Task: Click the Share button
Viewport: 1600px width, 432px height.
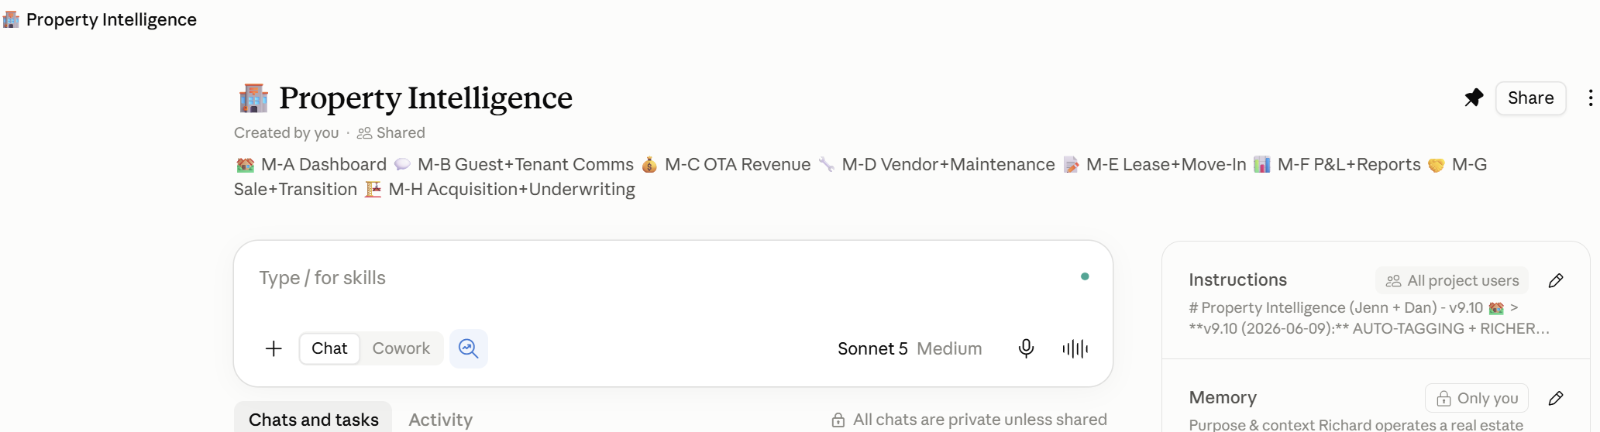Action: (1530, 98)
